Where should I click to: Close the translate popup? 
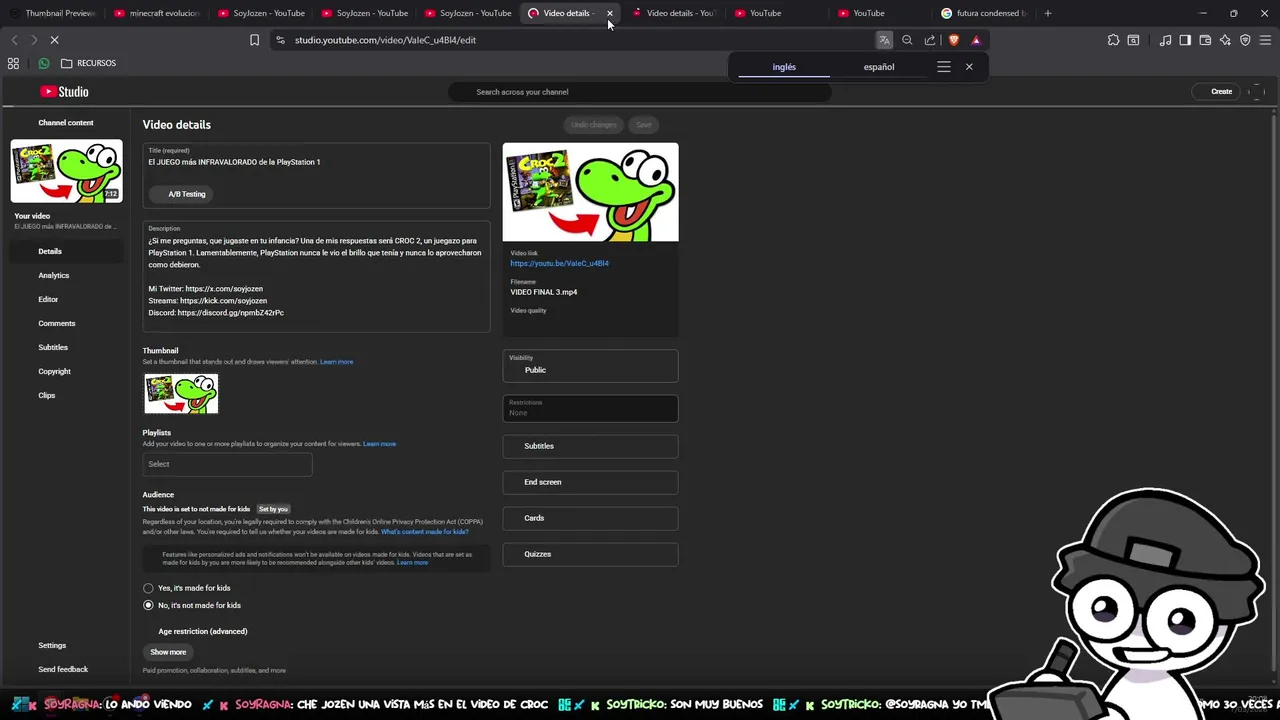969,67
